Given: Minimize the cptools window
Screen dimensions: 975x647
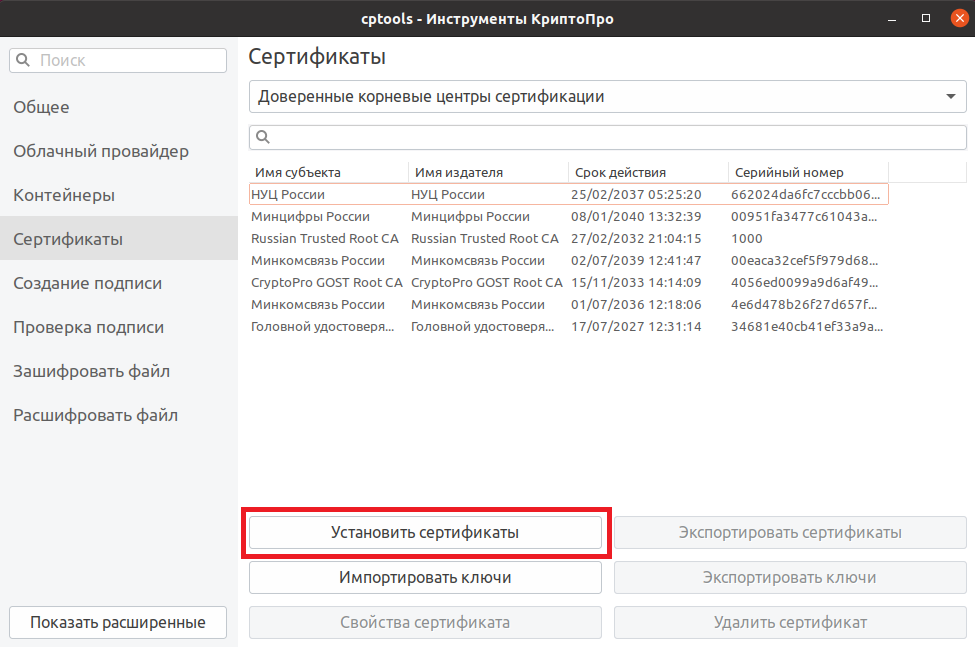Looking at the screenshot, I should (892, 19).
